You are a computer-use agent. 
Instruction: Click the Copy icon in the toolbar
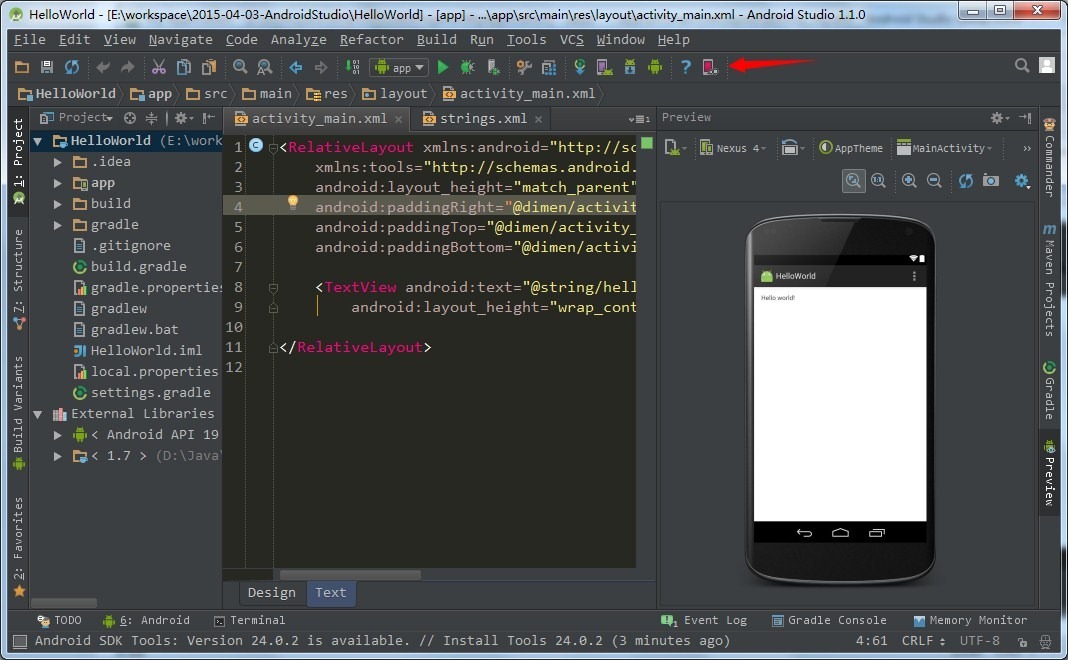point(184,67)
